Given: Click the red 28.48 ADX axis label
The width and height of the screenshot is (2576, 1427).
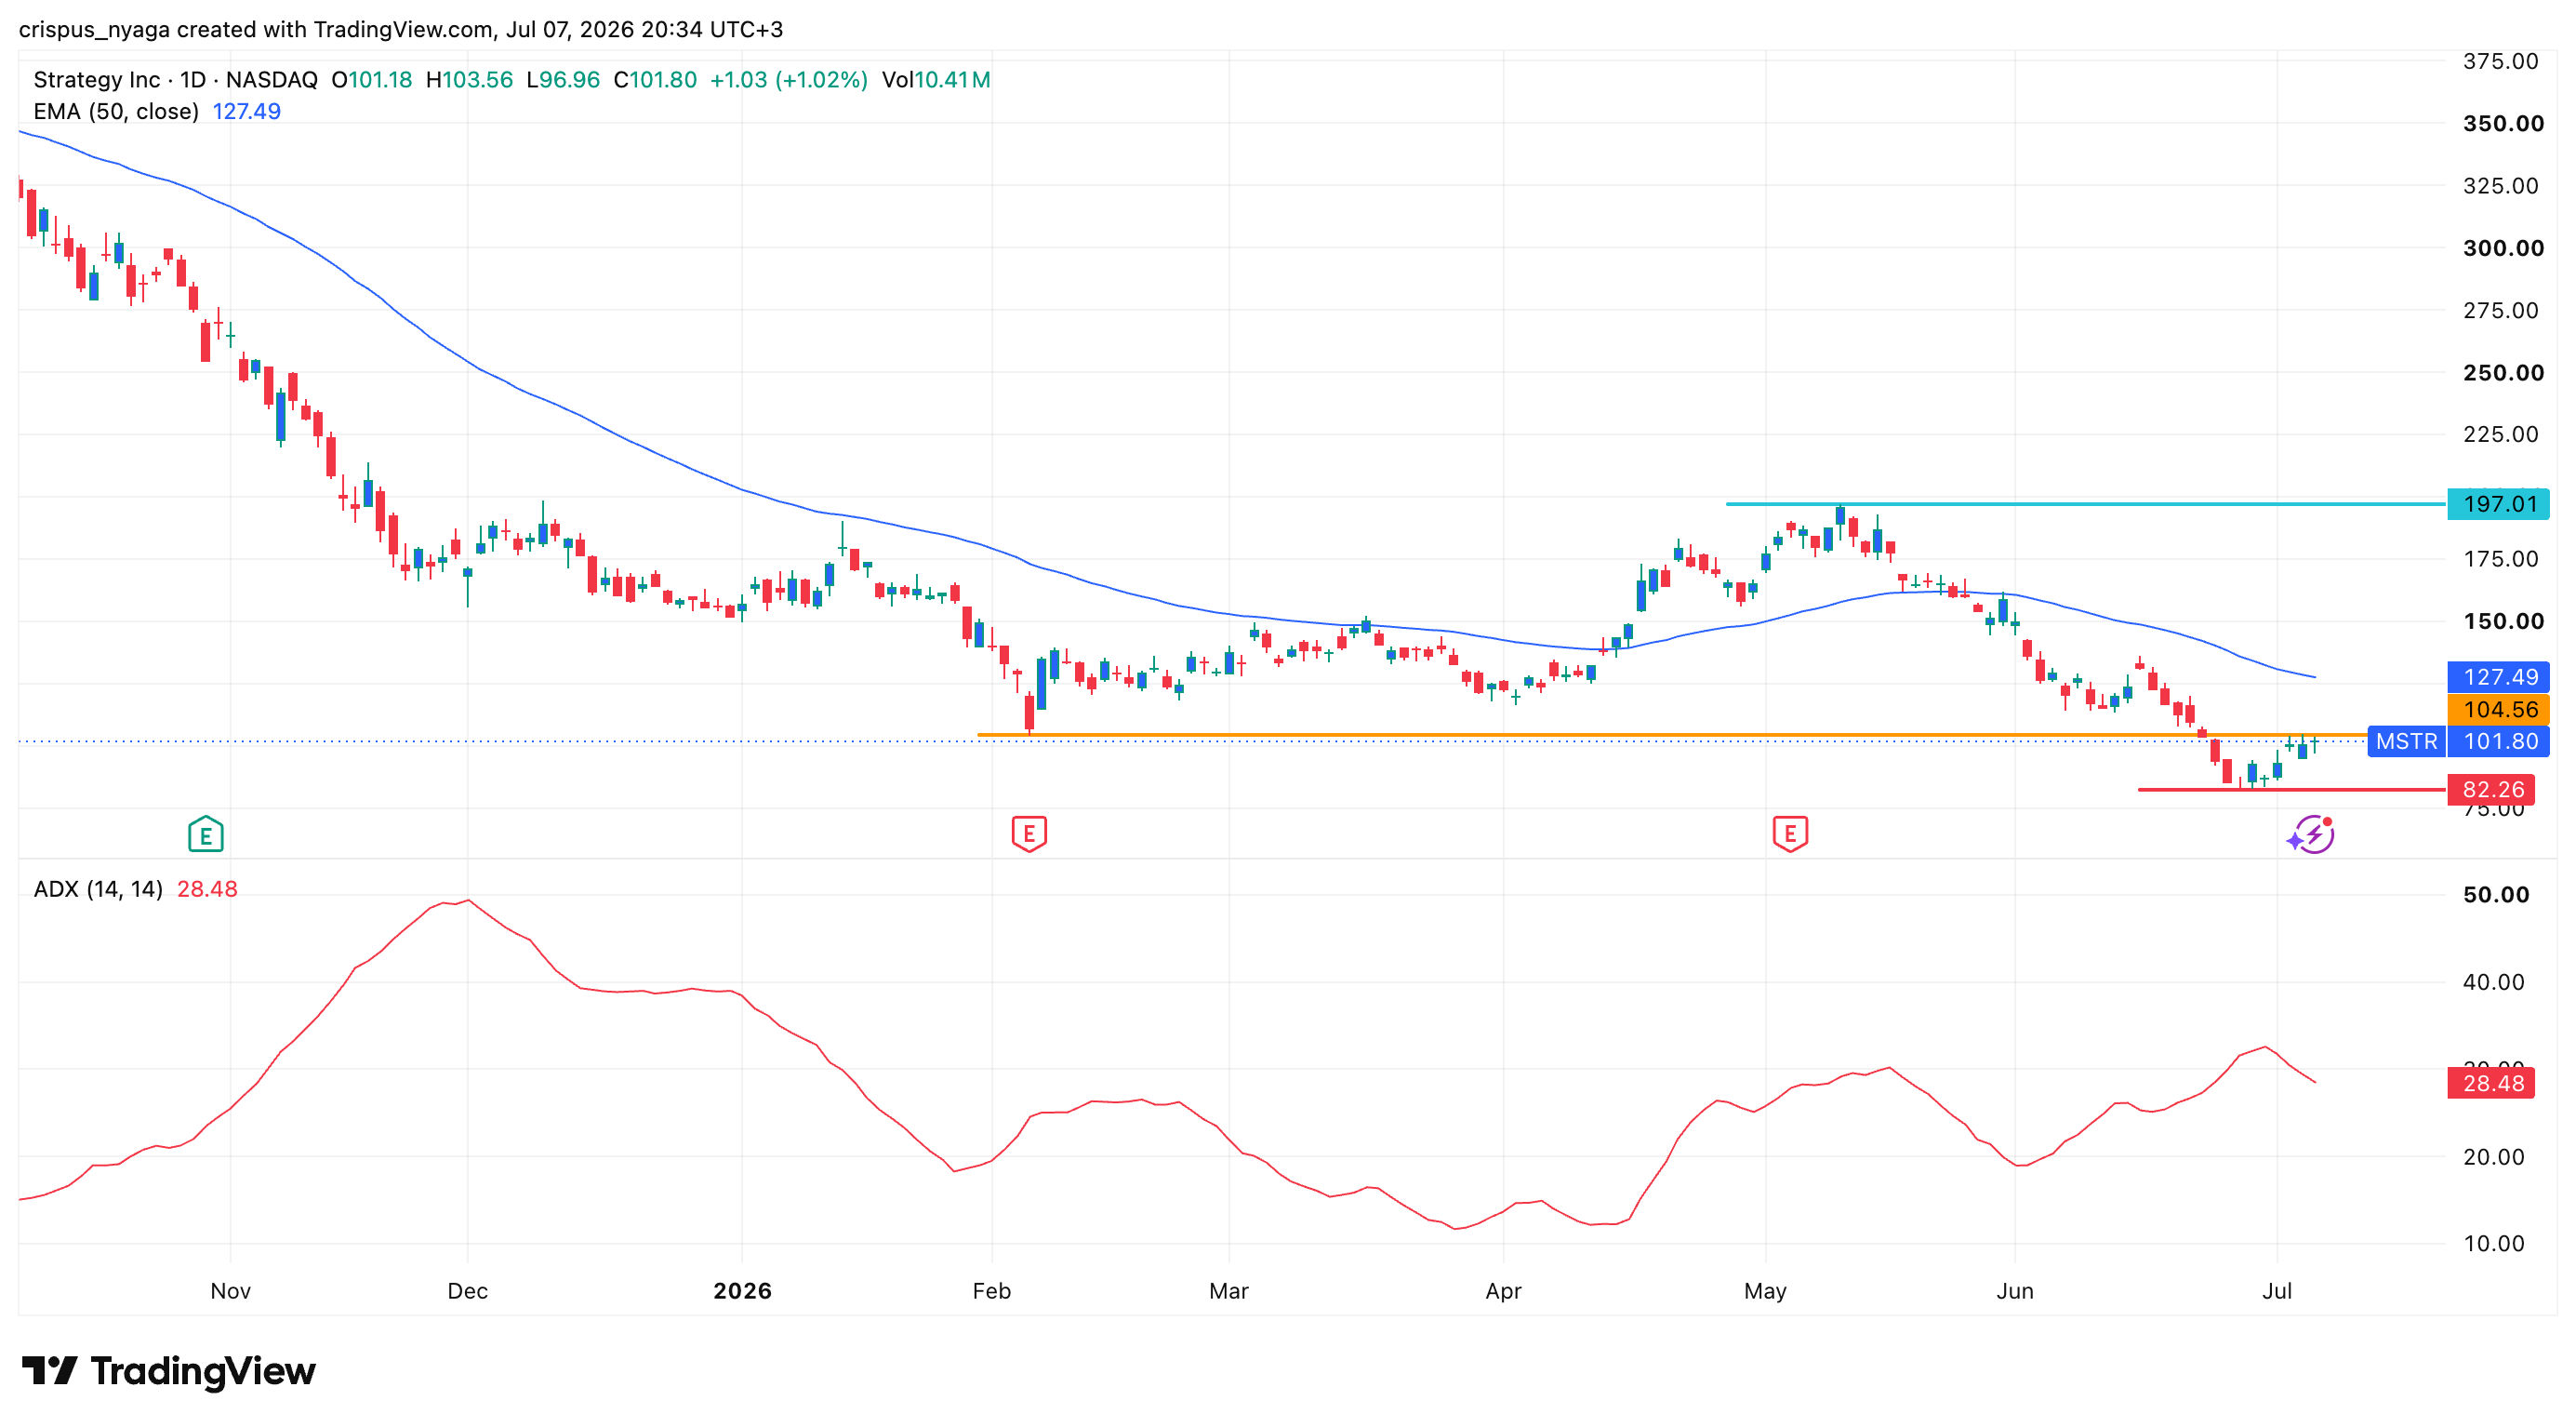Looking at the screenshot, I should [x=2491, y=1084].
